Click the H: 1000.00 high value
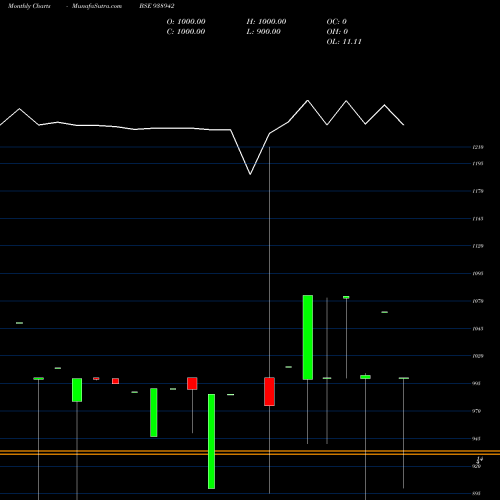Image resolution: width=500 pixels, height=500 pixels. tap(266, 22)
